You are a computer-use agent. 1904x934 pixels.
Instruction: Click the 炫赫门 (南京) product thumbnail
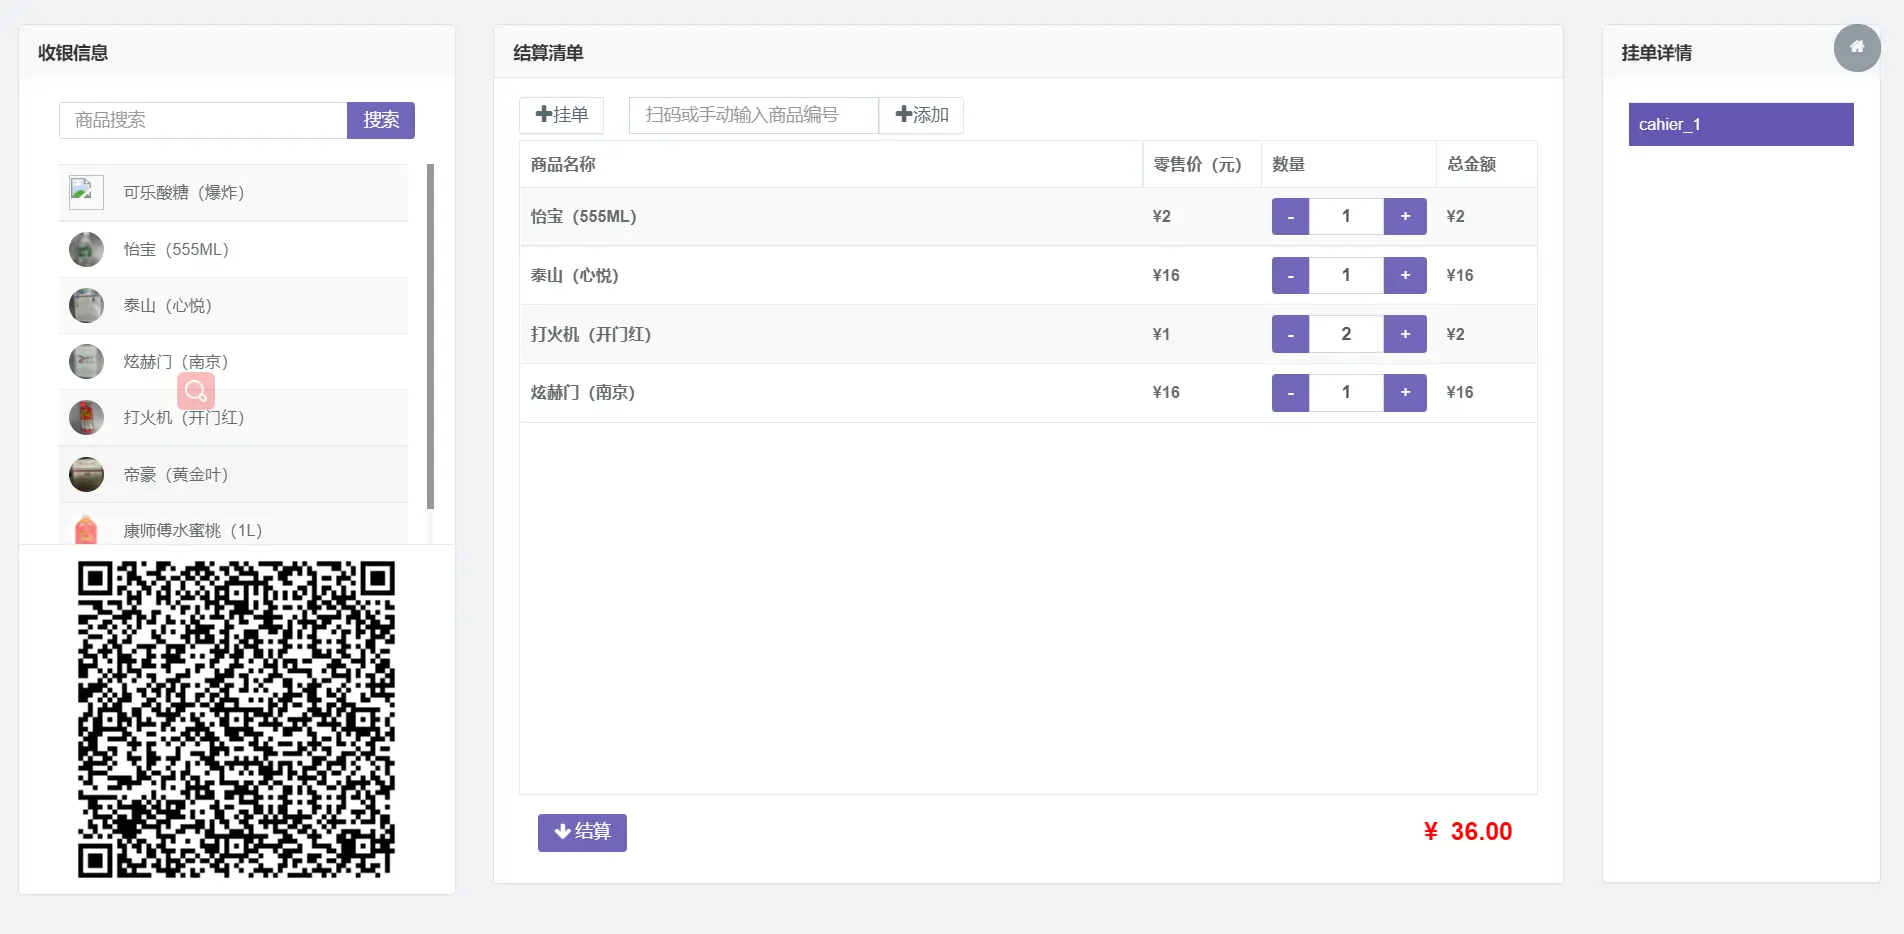click(86, 361)
